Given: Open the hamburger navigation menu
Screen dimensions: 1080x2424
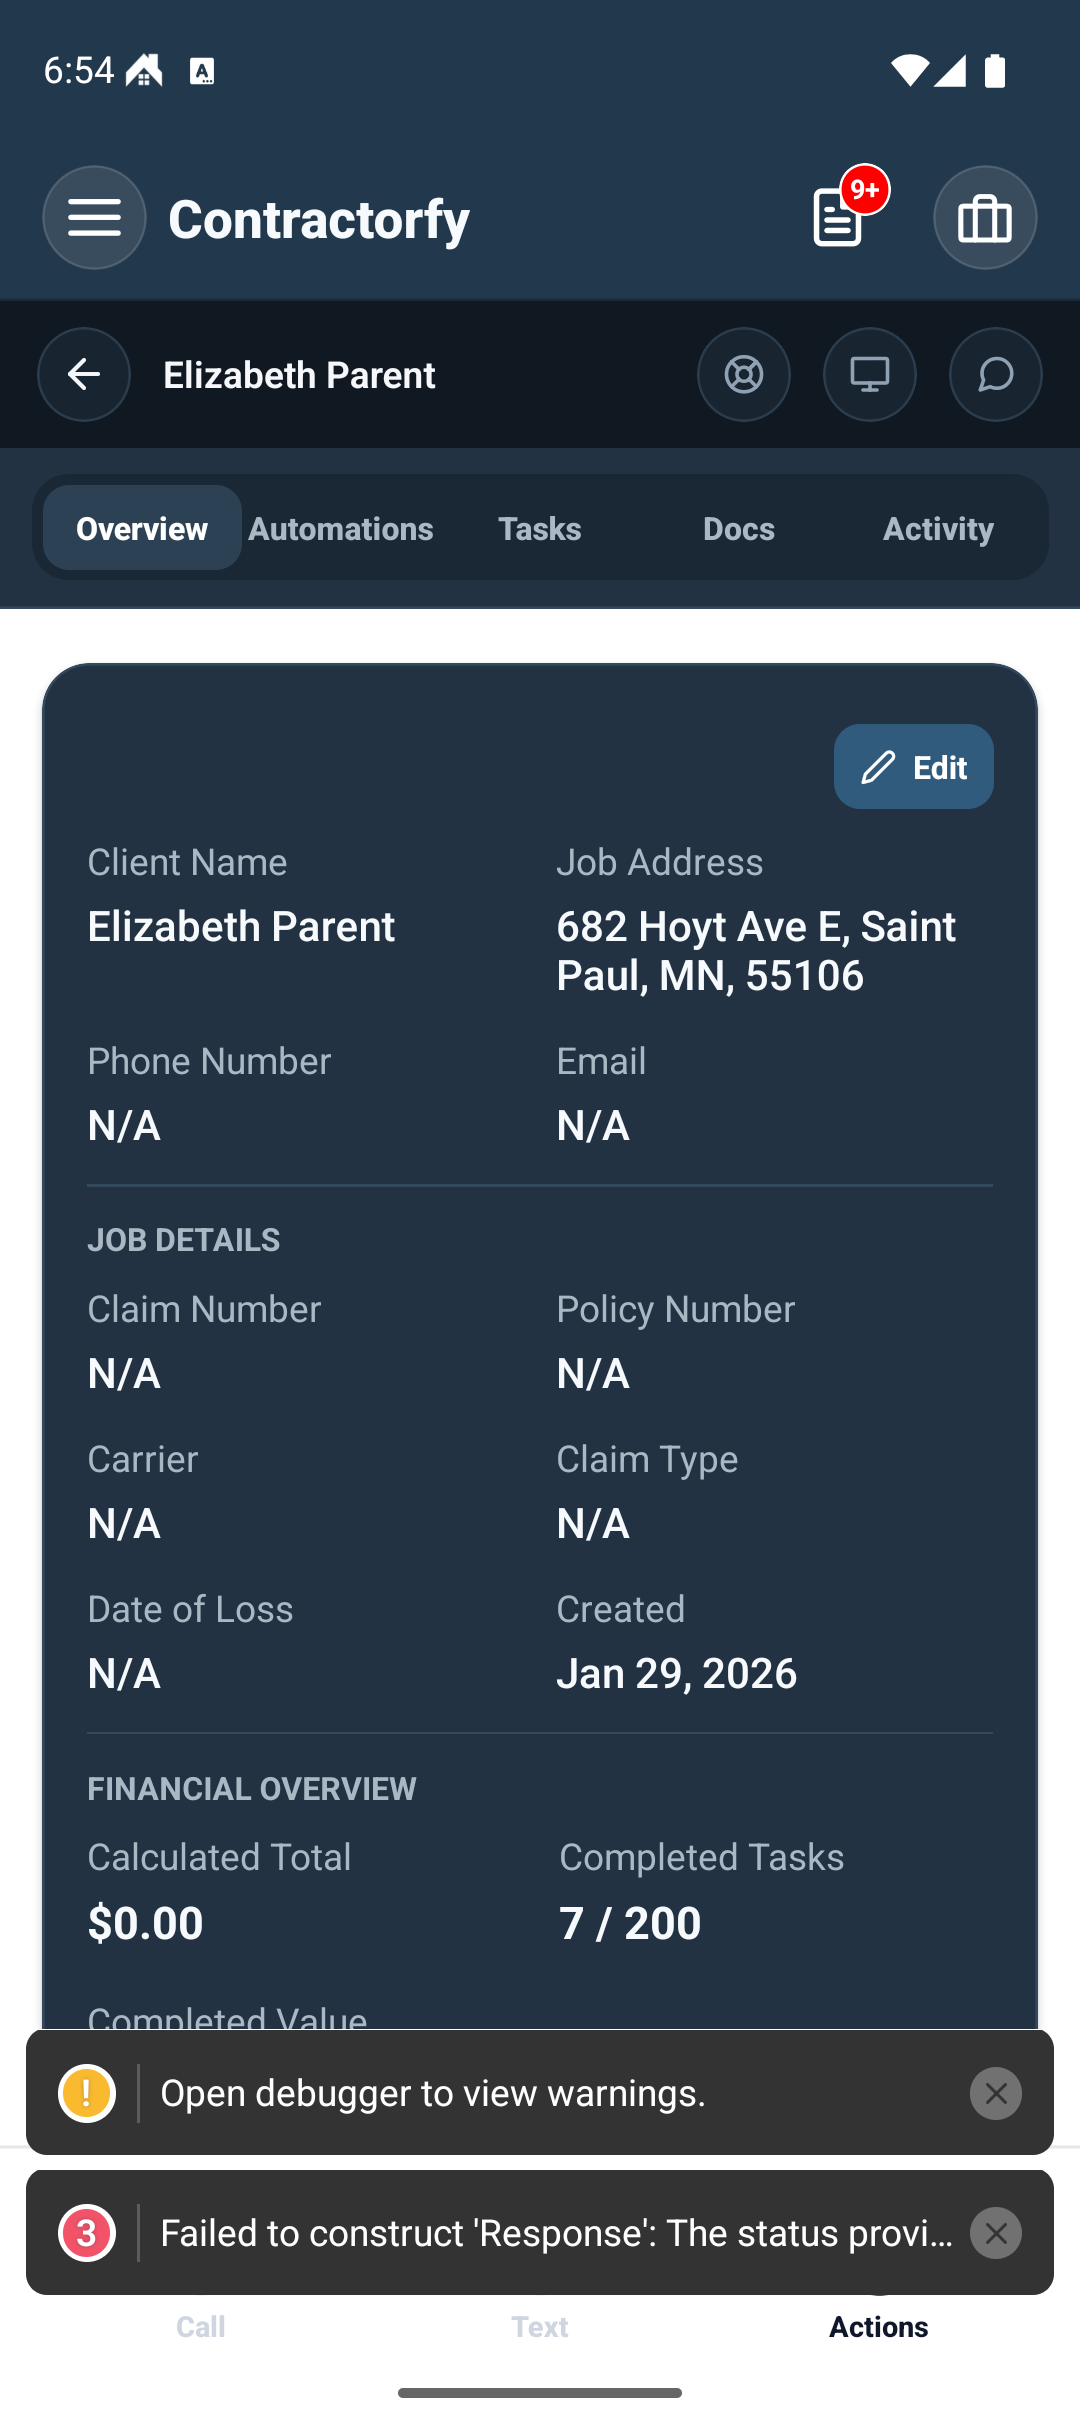Looking at the screenshot, I should coord(94,217).
